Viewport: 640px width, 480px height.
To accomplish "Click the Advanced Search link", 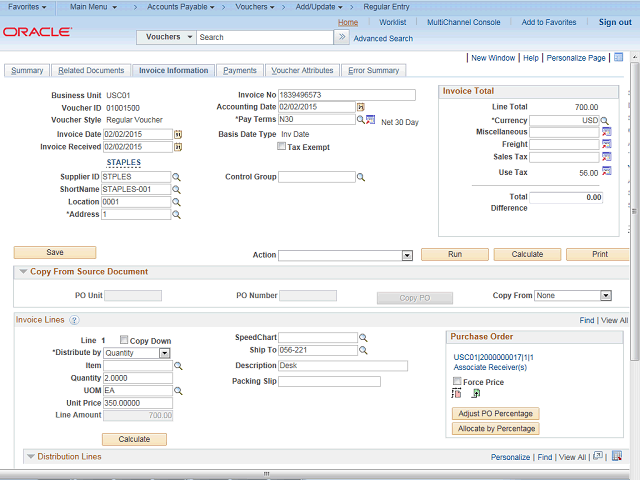I will (x=383, y=38).
